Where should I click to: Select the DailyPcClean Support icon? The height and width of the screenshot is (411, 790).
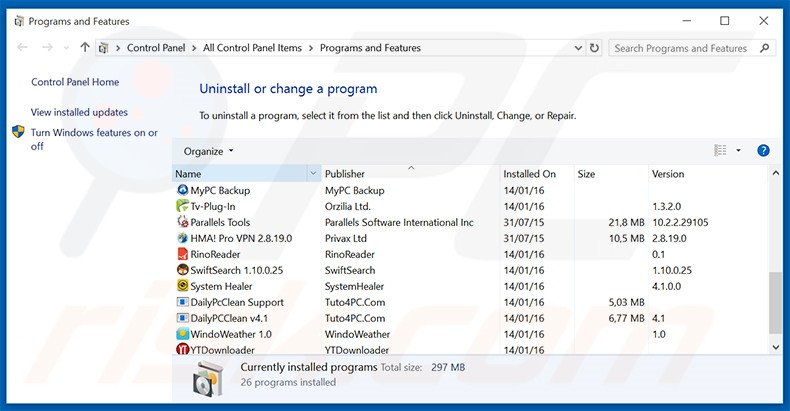point(182,302)
